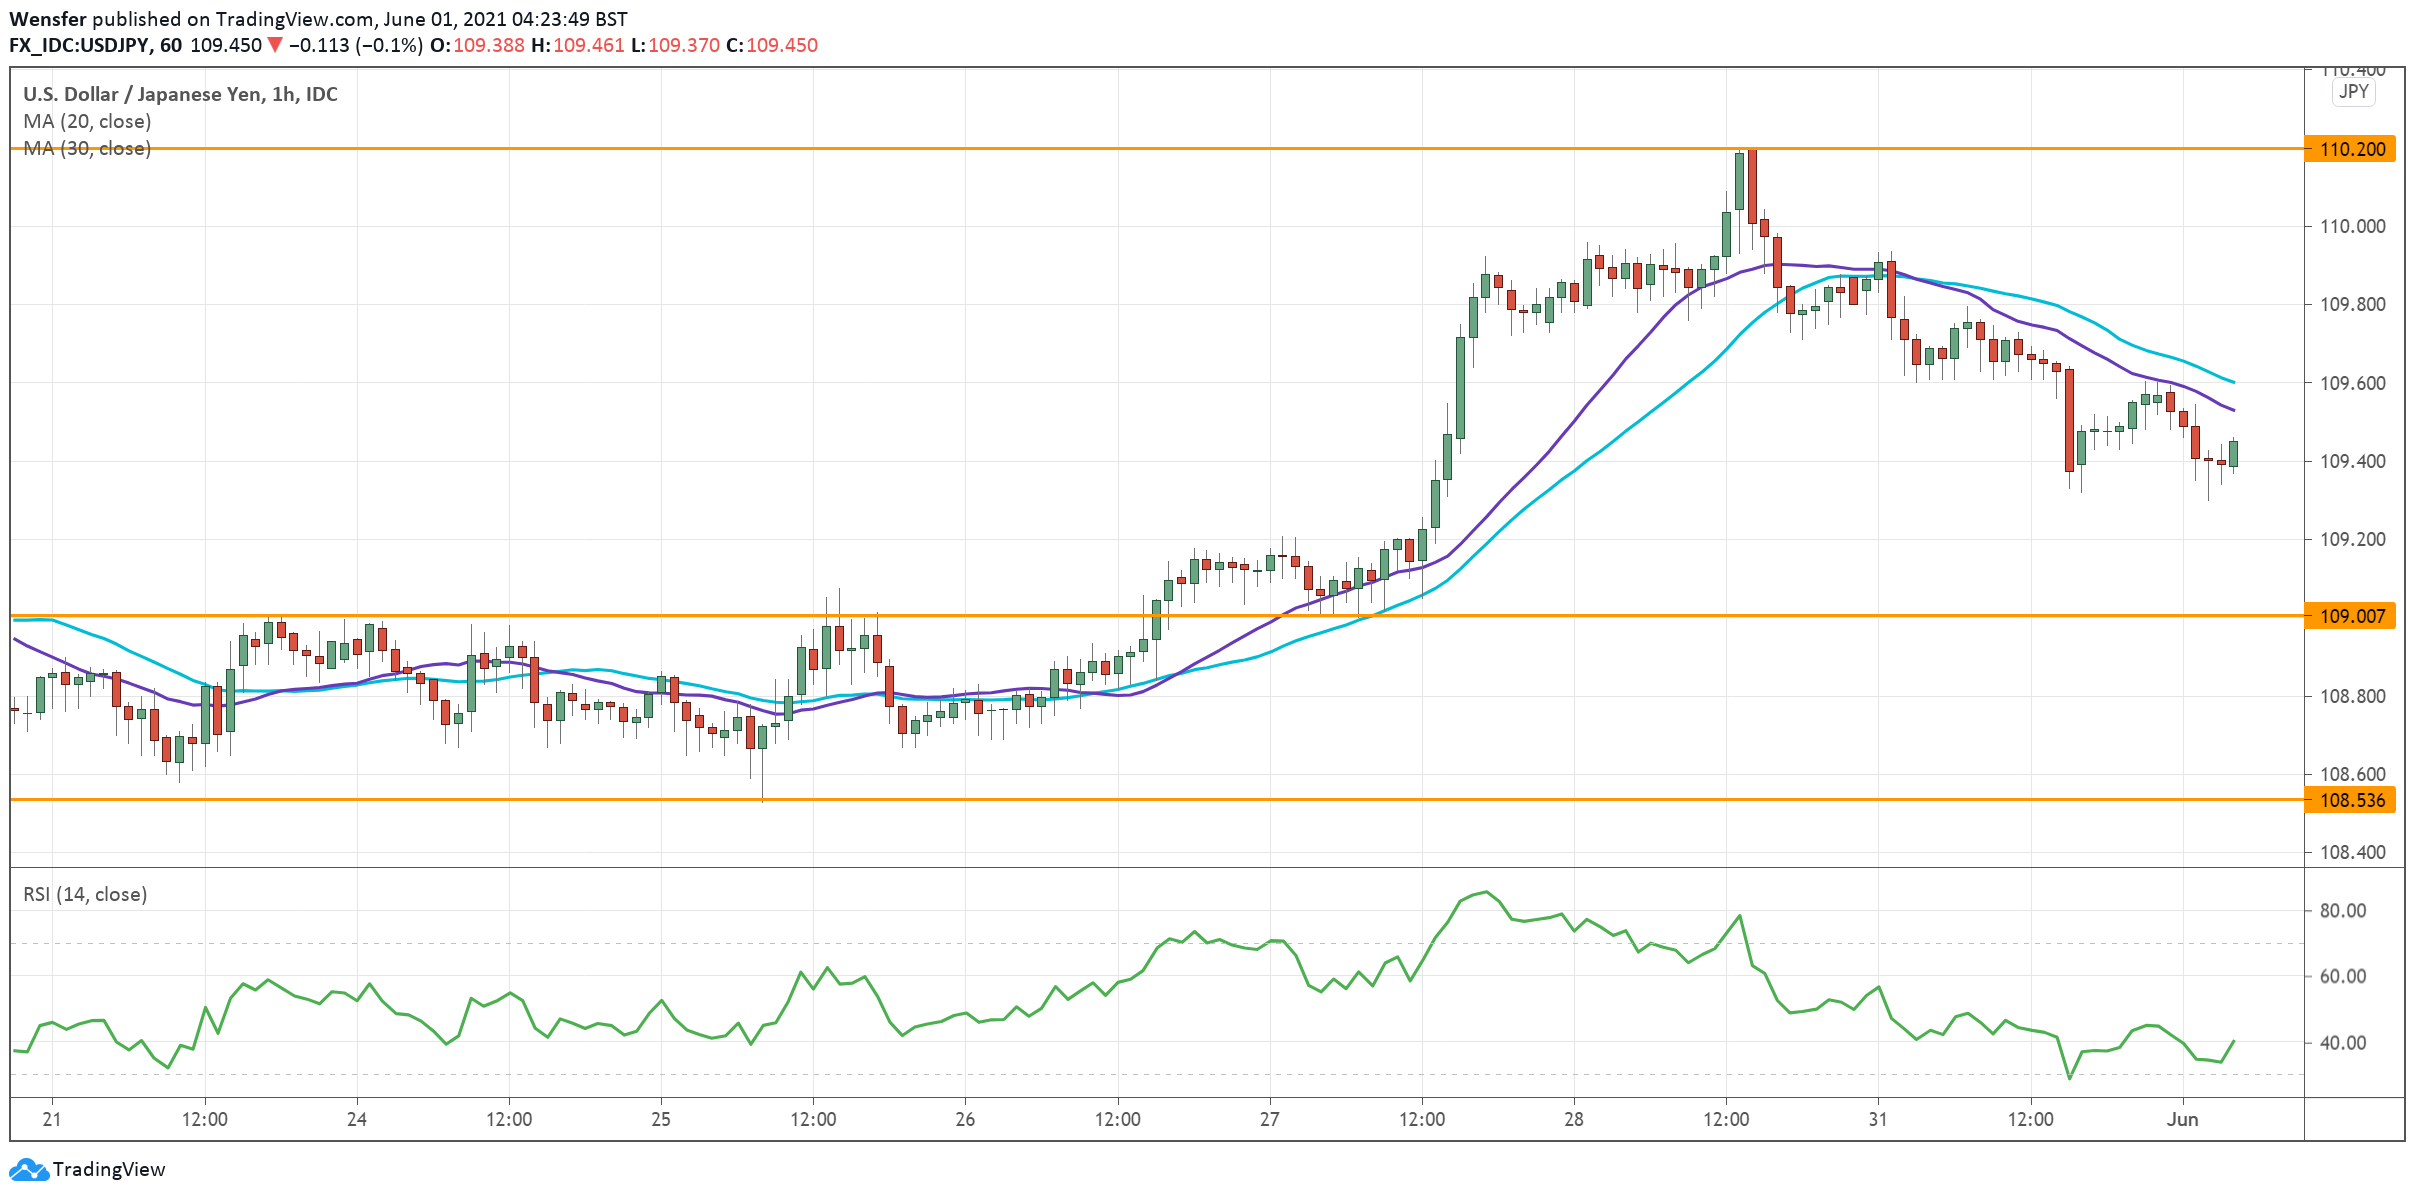Image resolution: width=2415 pixels, height=1198 pixels.
Task: Click the JPY currency badge
Action: coord(2353,92)
